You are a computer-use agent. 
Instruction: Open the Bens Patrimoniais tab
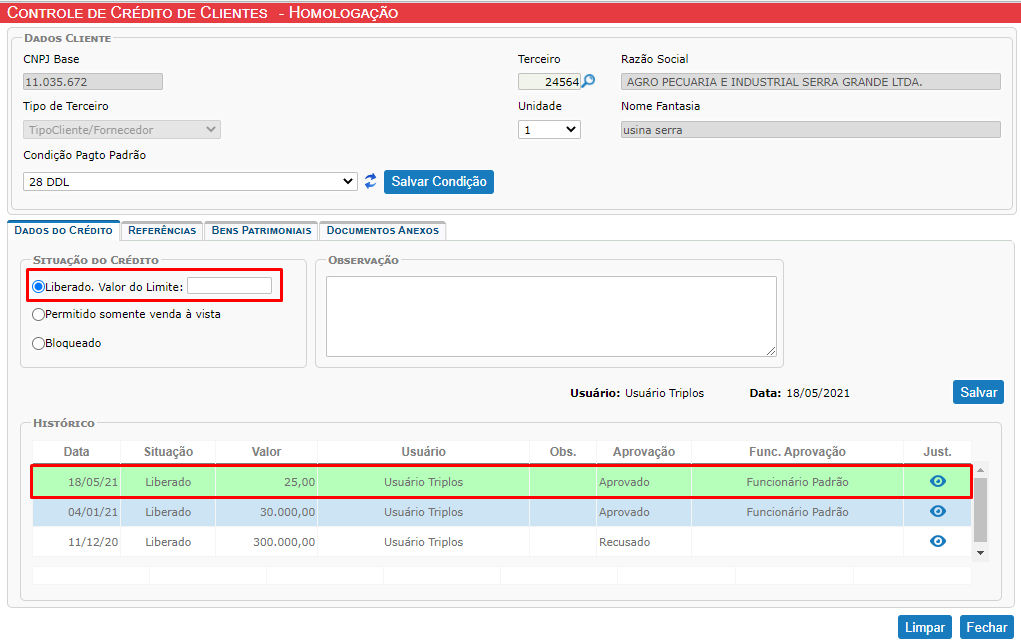coord(261,231)
